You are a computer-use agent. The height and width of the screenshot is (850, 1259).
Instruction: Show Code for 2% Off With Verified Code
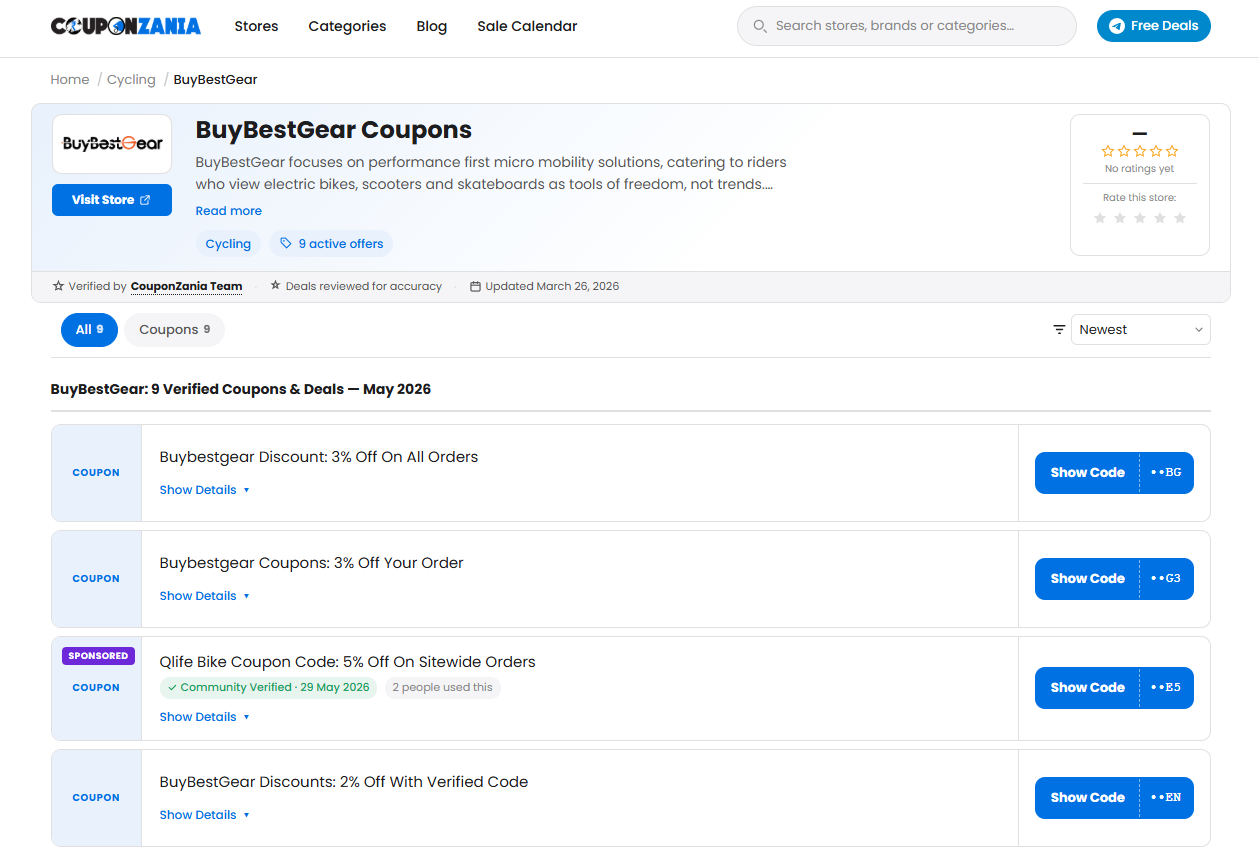(x=1114, y=798)
